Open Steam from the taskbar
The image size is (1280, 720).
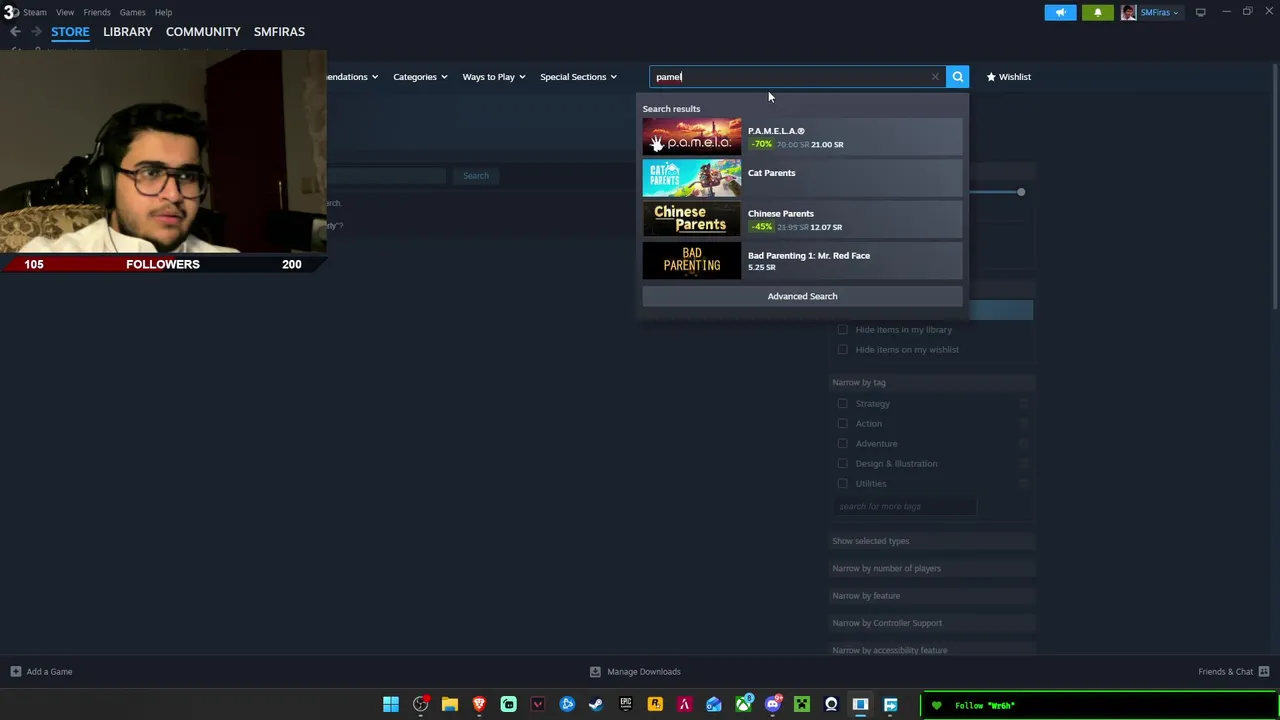596,705
